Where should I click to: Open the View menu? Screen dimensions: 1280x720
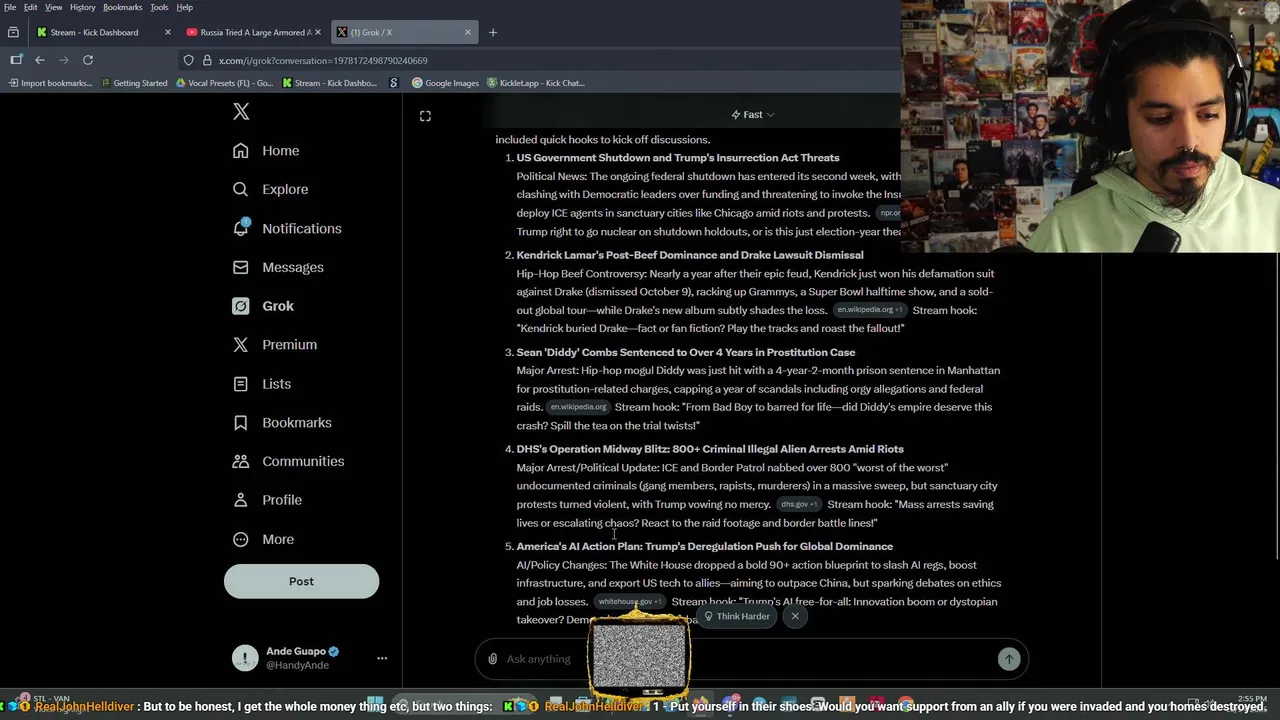tap(54, 7)
